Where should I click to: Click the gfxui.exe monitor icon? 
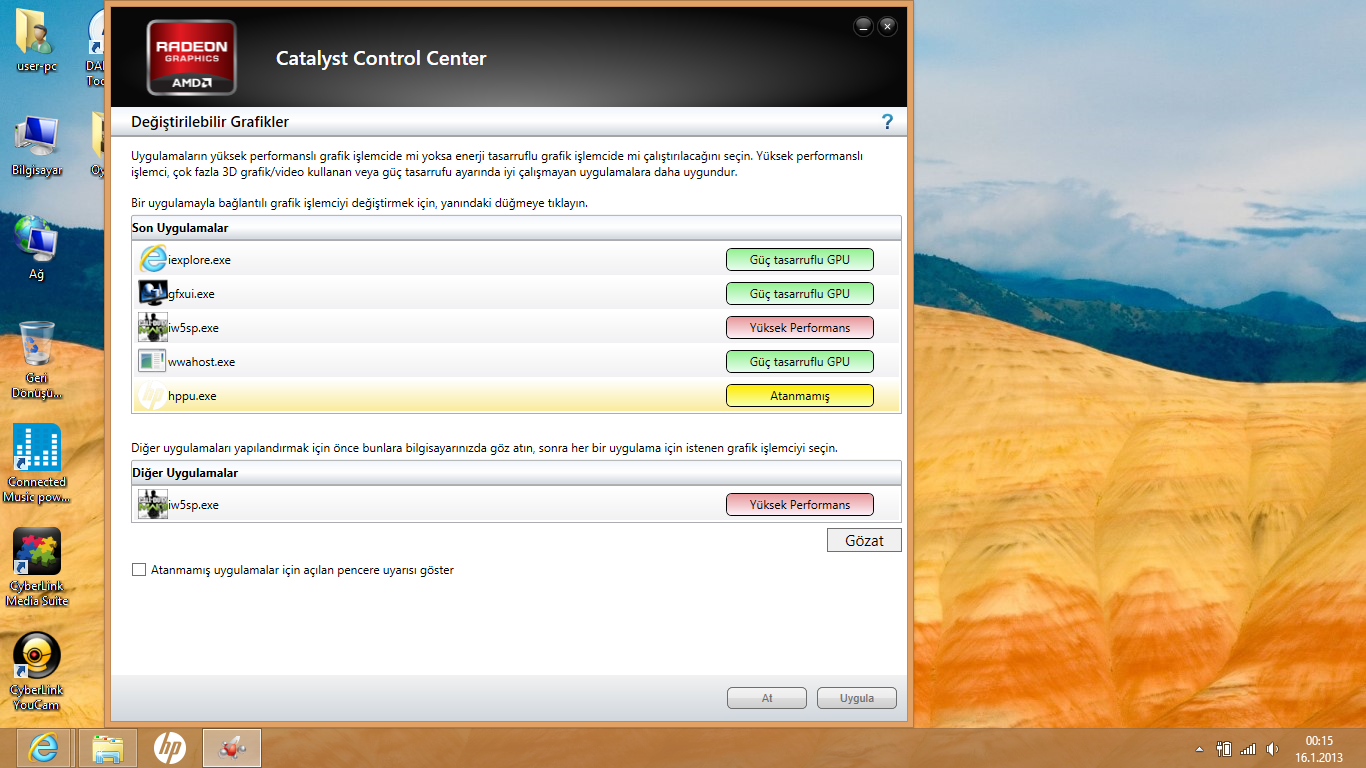pyautogui.click(x=152, y=293)
